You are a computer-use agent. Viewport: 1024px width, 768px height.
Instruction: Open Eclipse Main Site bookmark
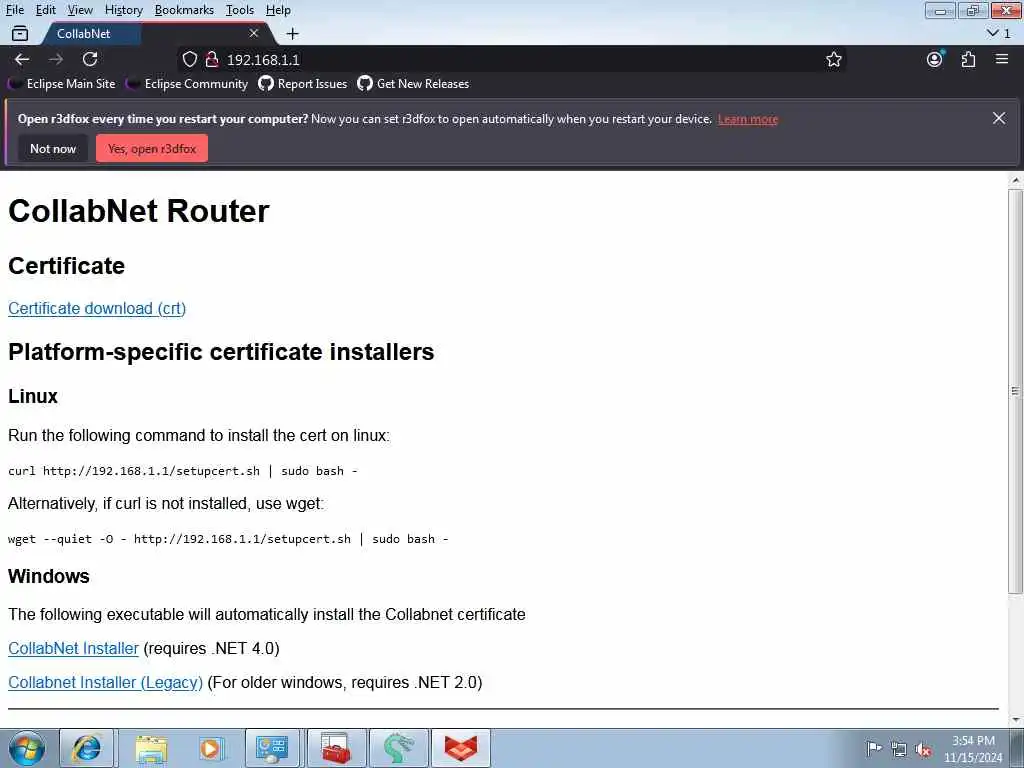pyautogui.click(x=63, y=84)
